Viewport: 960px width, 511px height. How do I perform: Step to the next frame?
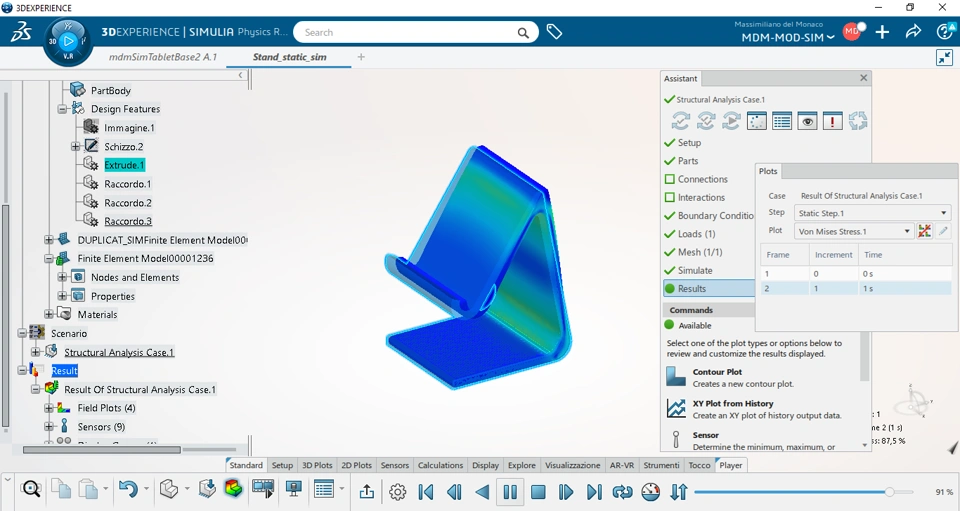566,491
